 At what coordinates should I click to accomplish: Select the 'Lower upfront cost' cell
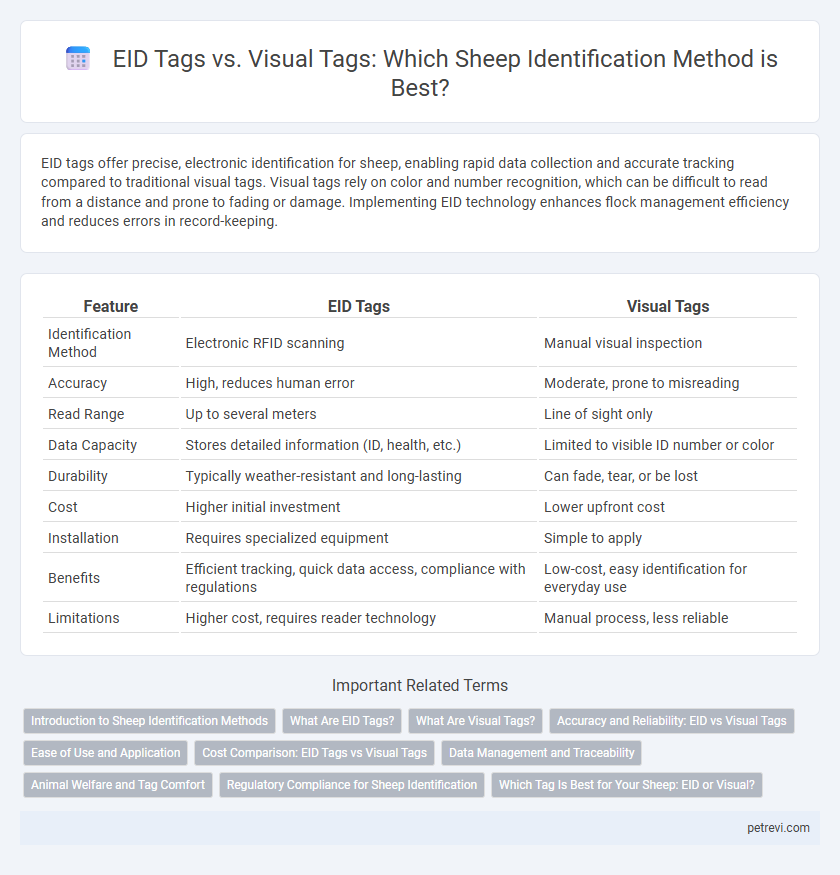668,507
